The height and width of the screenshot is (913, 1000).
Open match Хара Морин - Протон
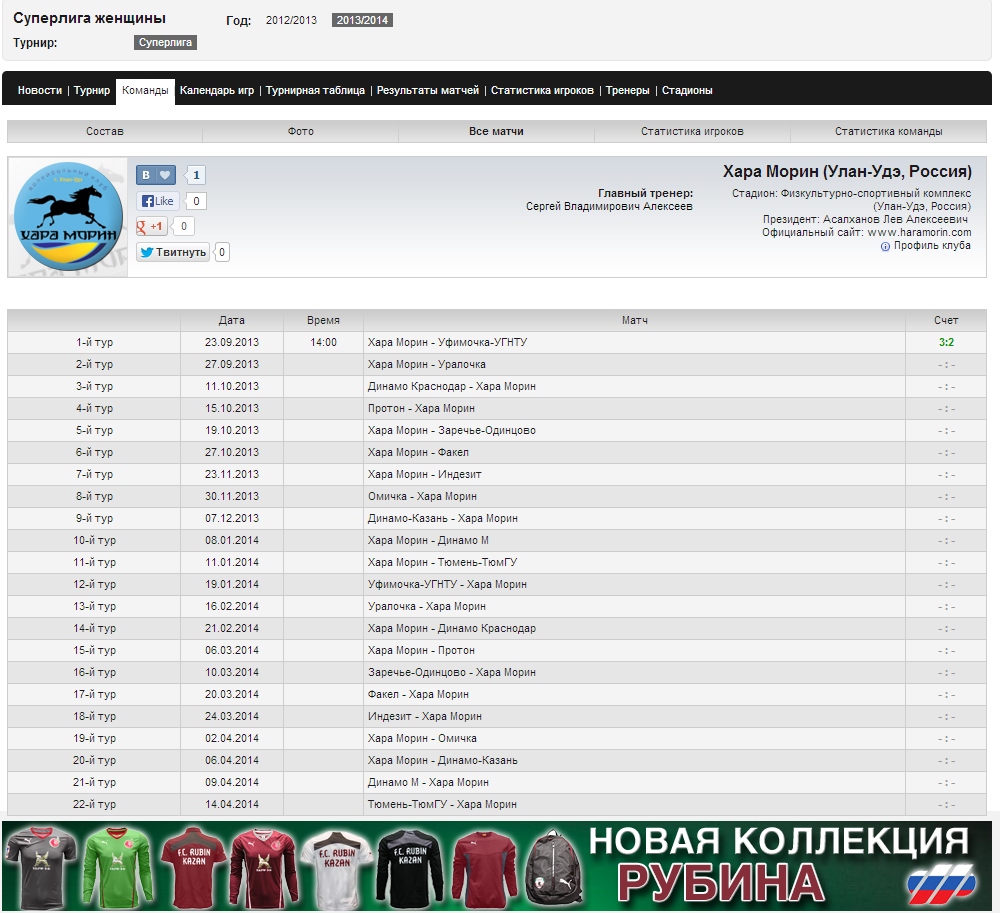(421, 650)
